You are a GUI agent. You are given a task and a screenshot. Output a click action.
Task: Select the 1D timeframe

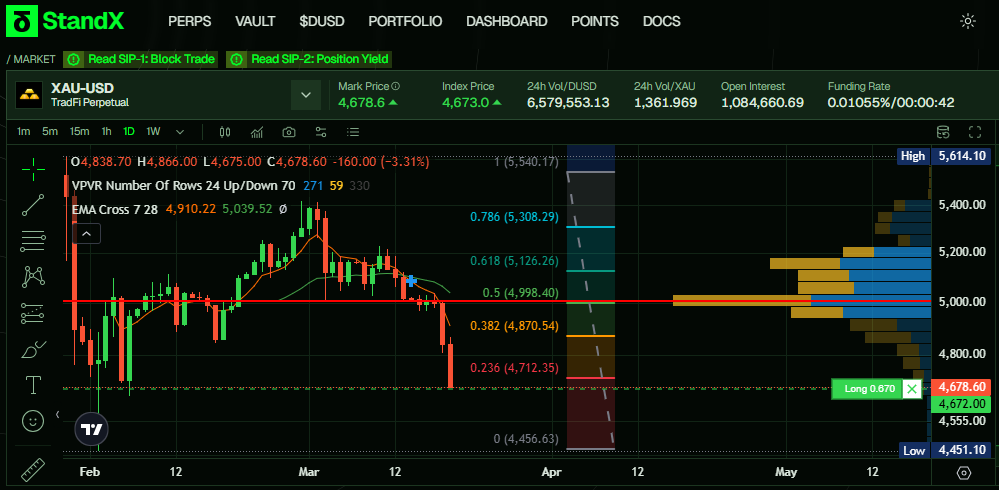pyautogui.click(x=129, y=132)
